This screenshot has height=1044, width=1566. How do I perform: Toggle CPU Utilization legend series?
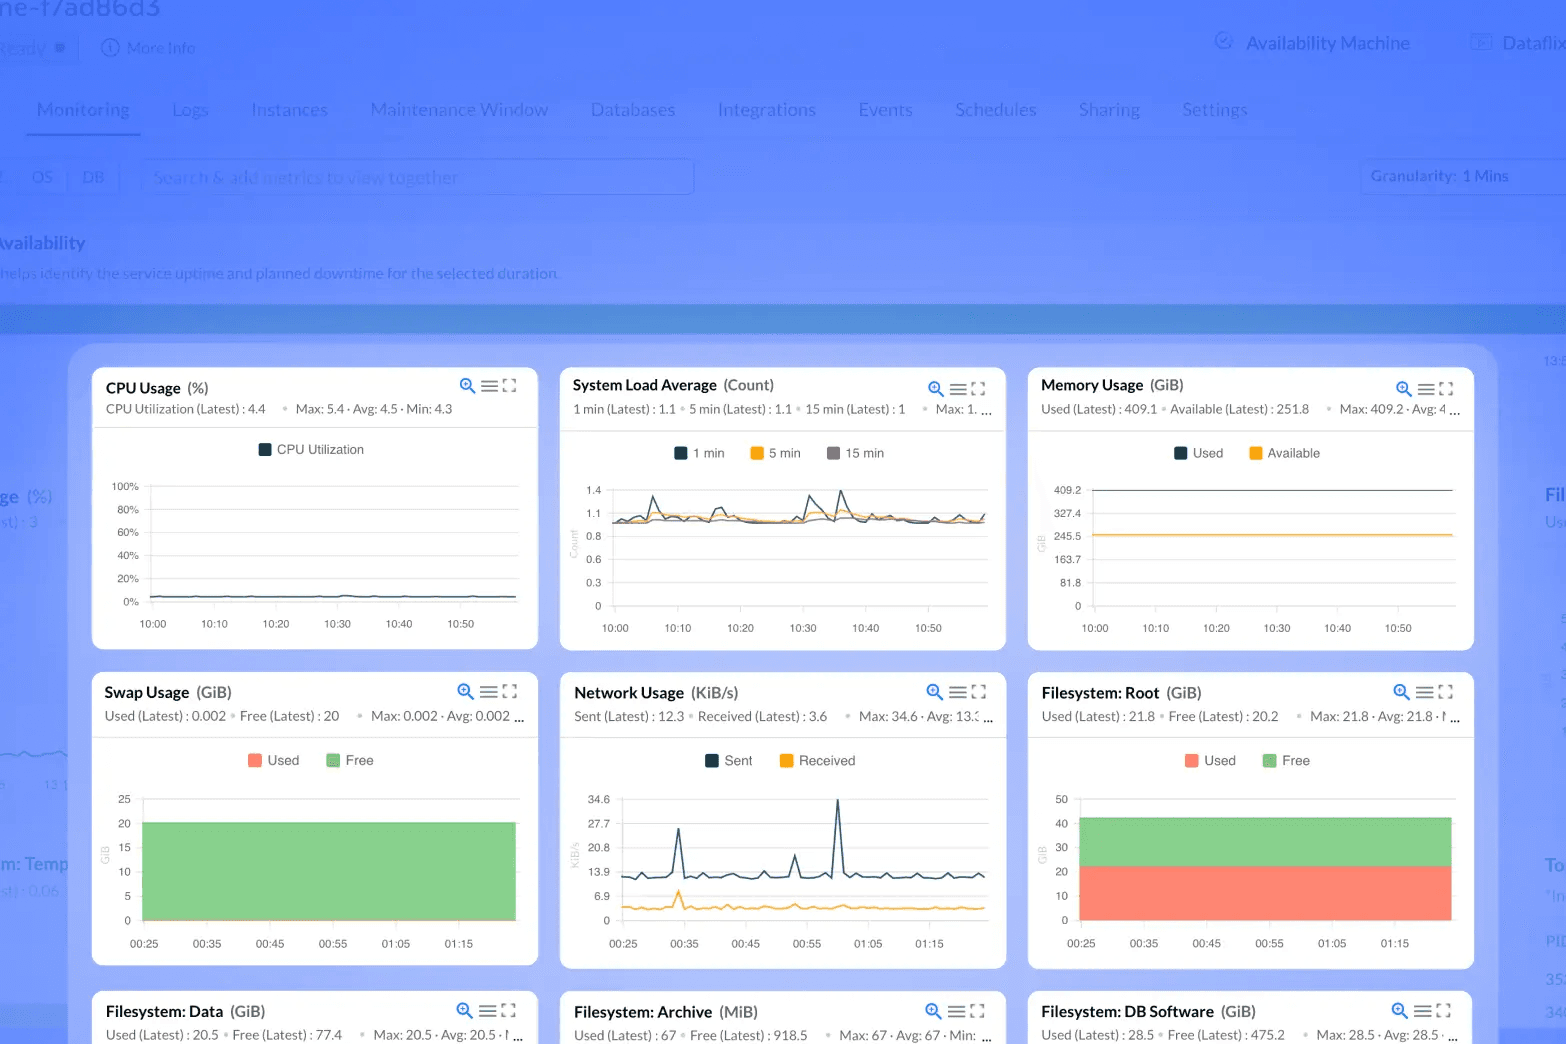click(x=311, y=450)
